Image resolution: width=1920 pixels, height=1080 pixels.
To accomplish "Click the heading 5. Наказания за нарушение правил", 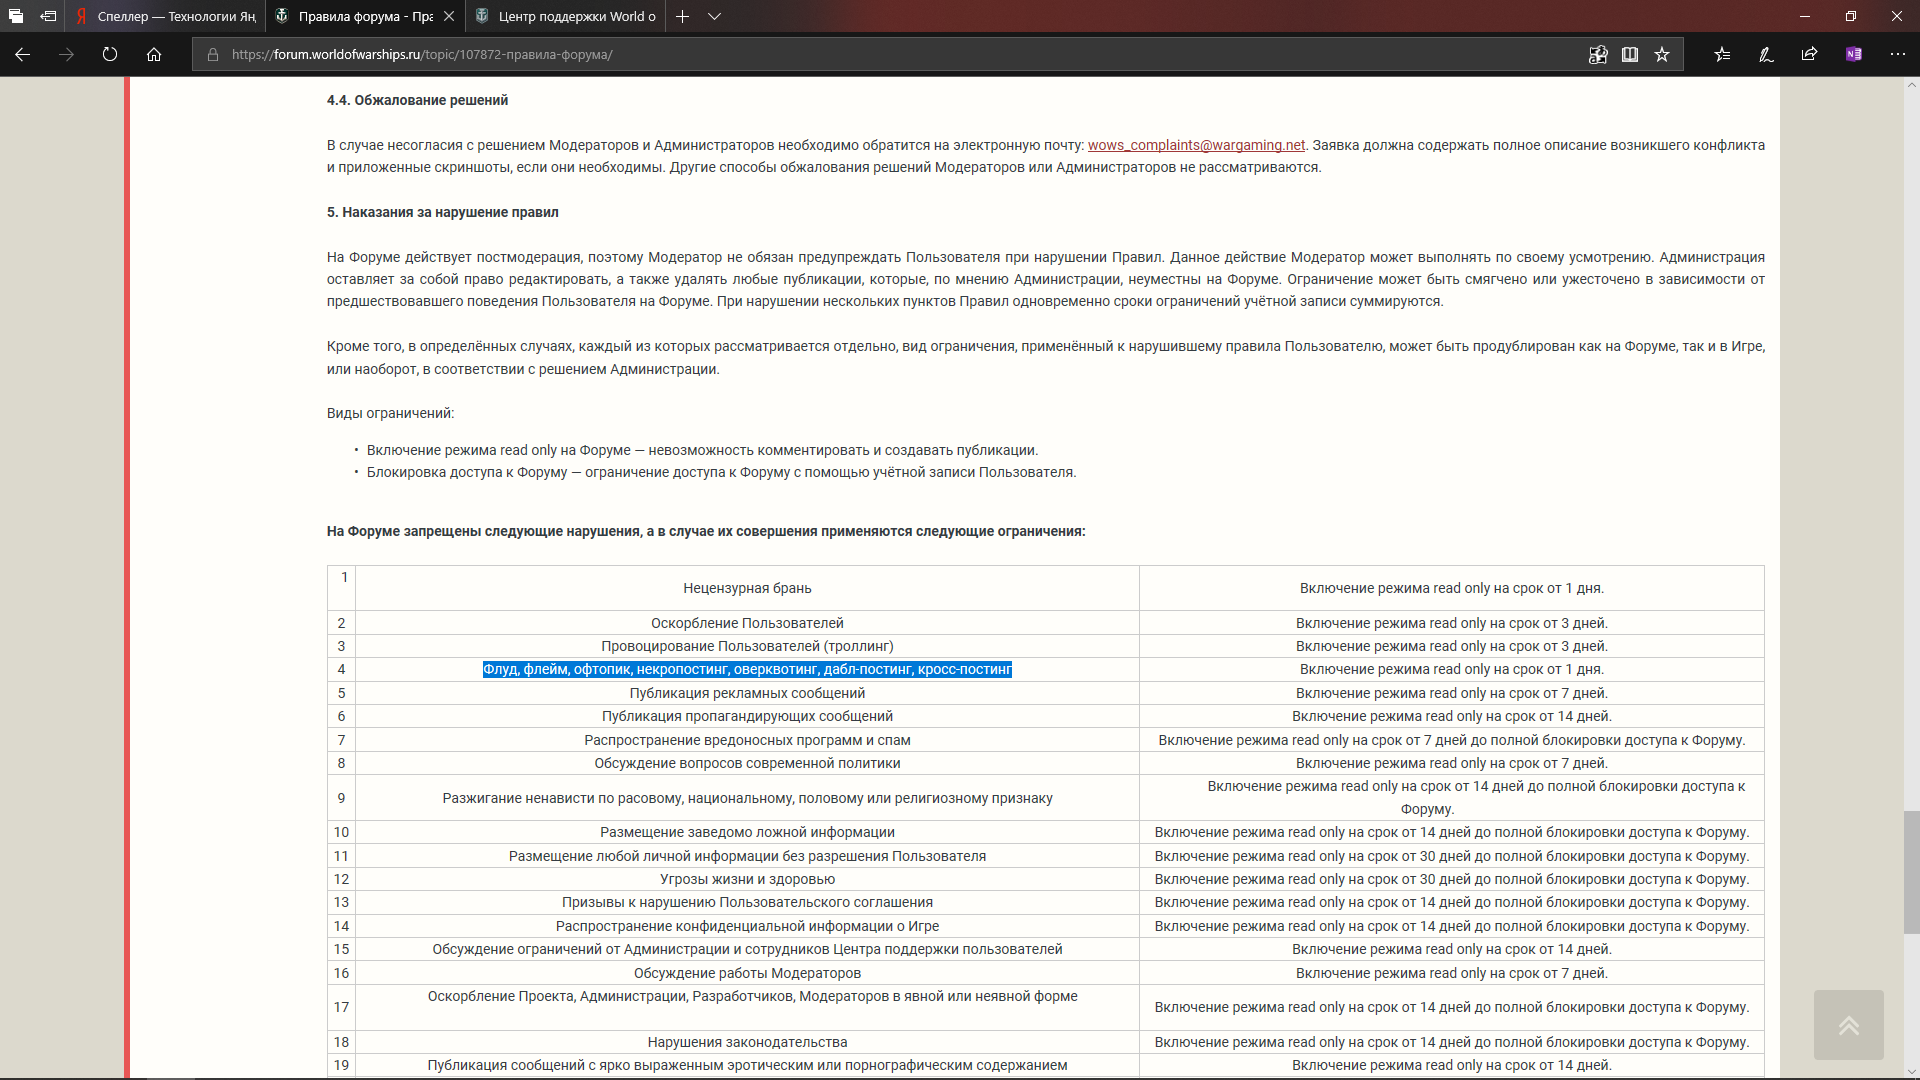I will tap(442, 212).
